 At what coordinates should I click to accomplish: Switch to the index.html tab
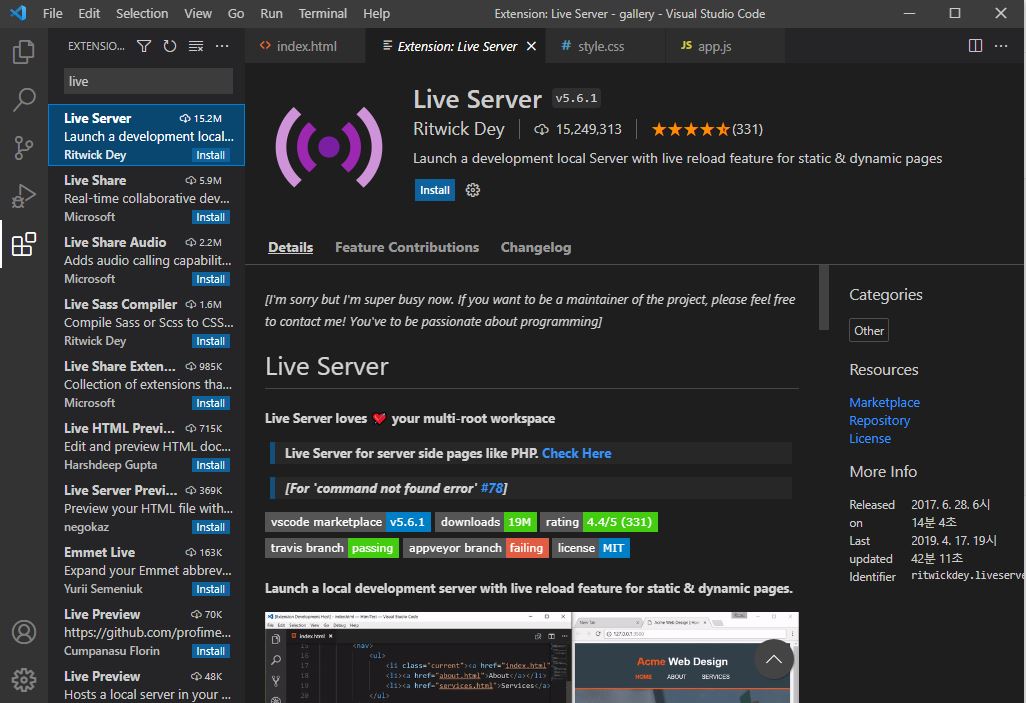click(x=305, y=46)
